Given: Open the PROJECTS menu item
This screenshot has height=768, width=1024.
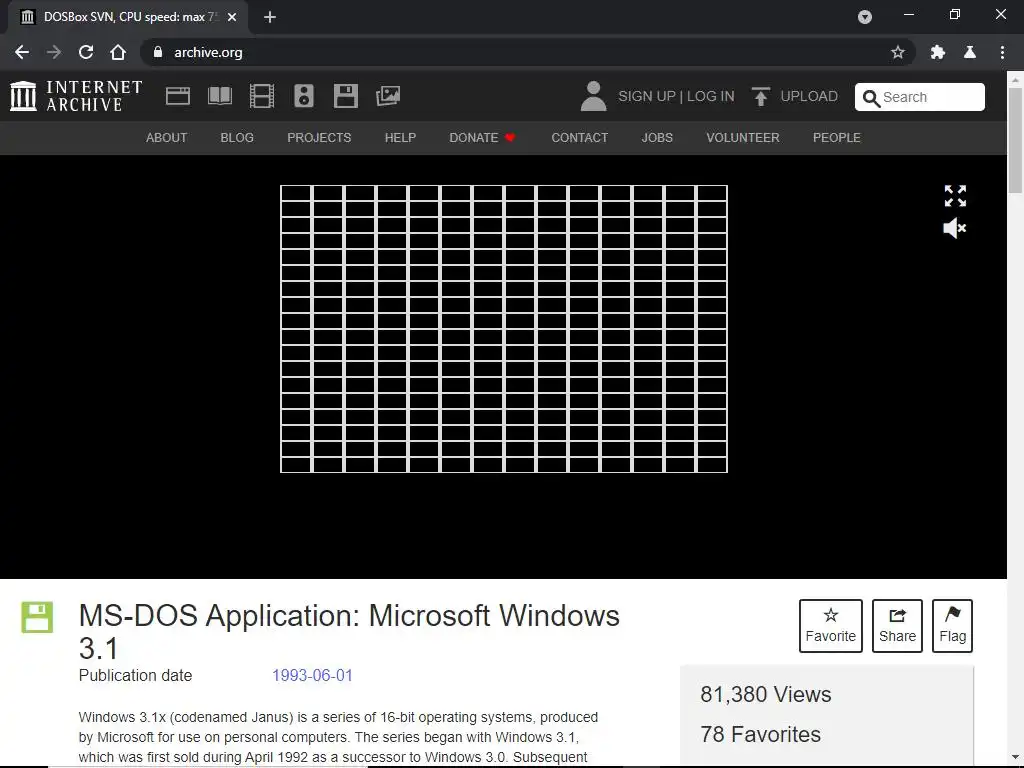Looking at the screenshot, I should (319, 138).
